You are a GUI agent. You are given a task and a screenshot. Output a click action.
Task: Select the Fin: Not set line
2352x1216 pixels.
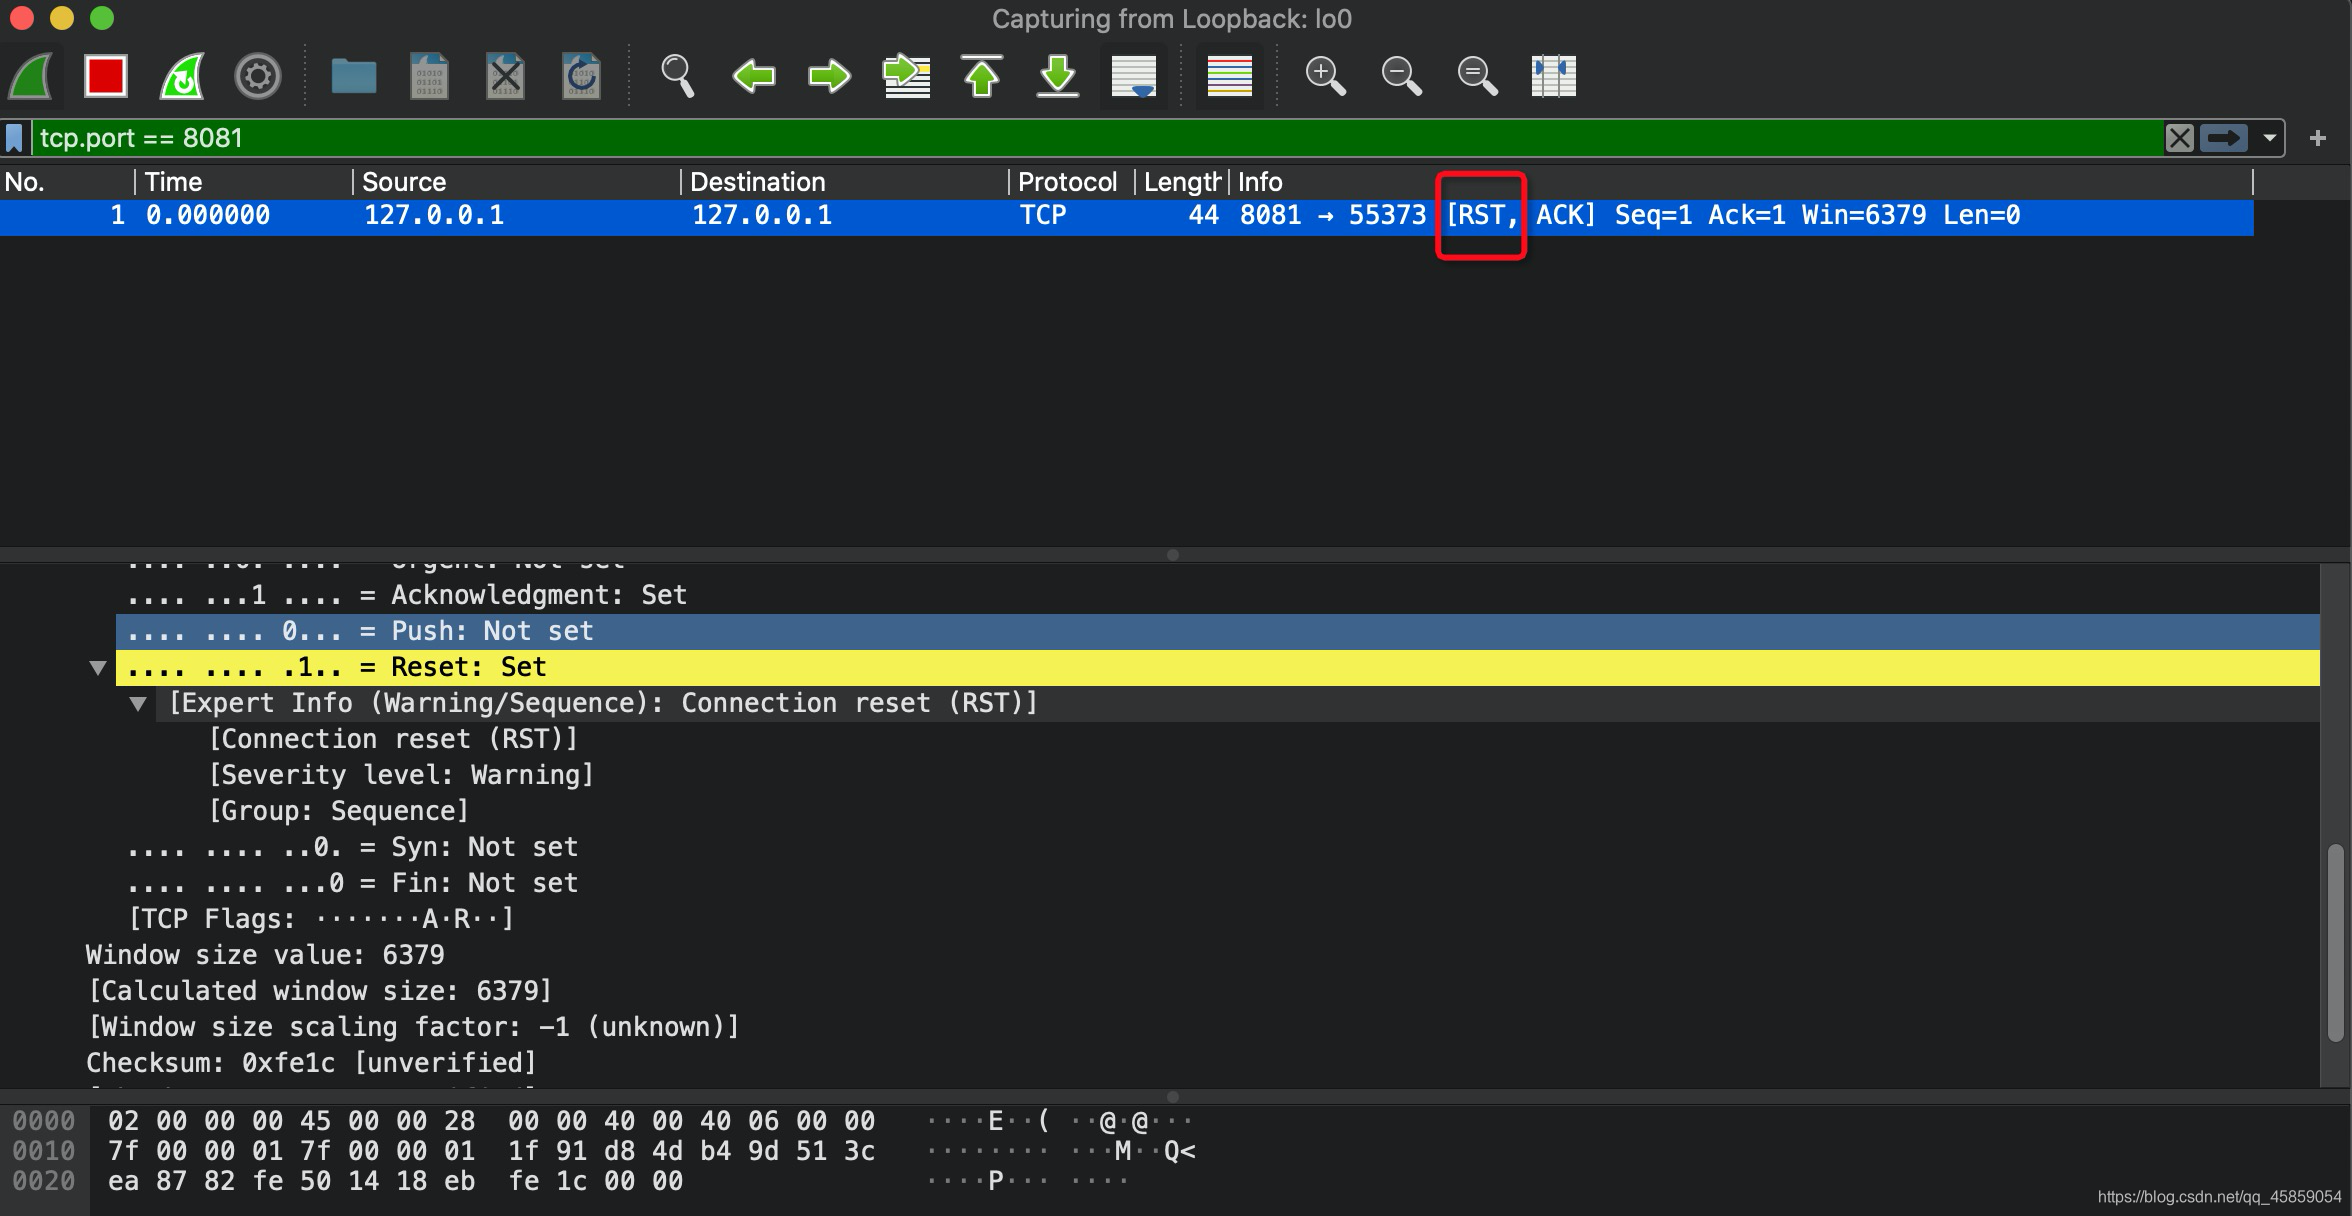353,883
